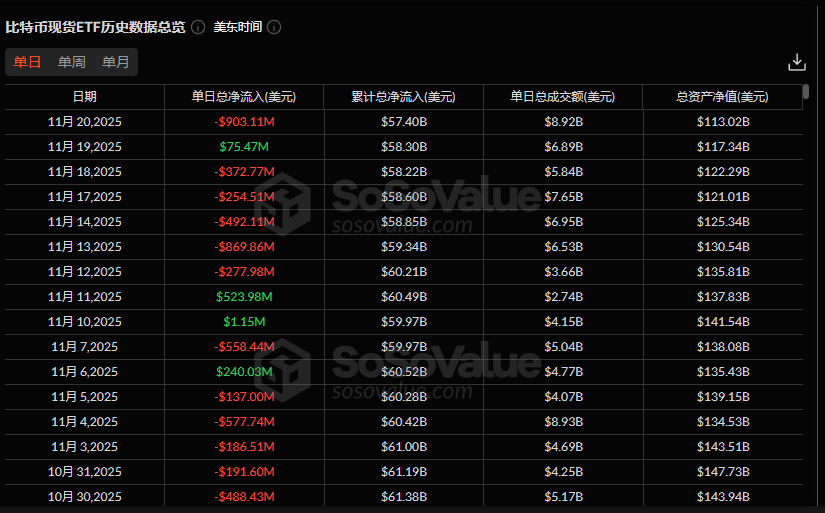
Task: Switch to the 单周 tab
Action: click(72, 62)
